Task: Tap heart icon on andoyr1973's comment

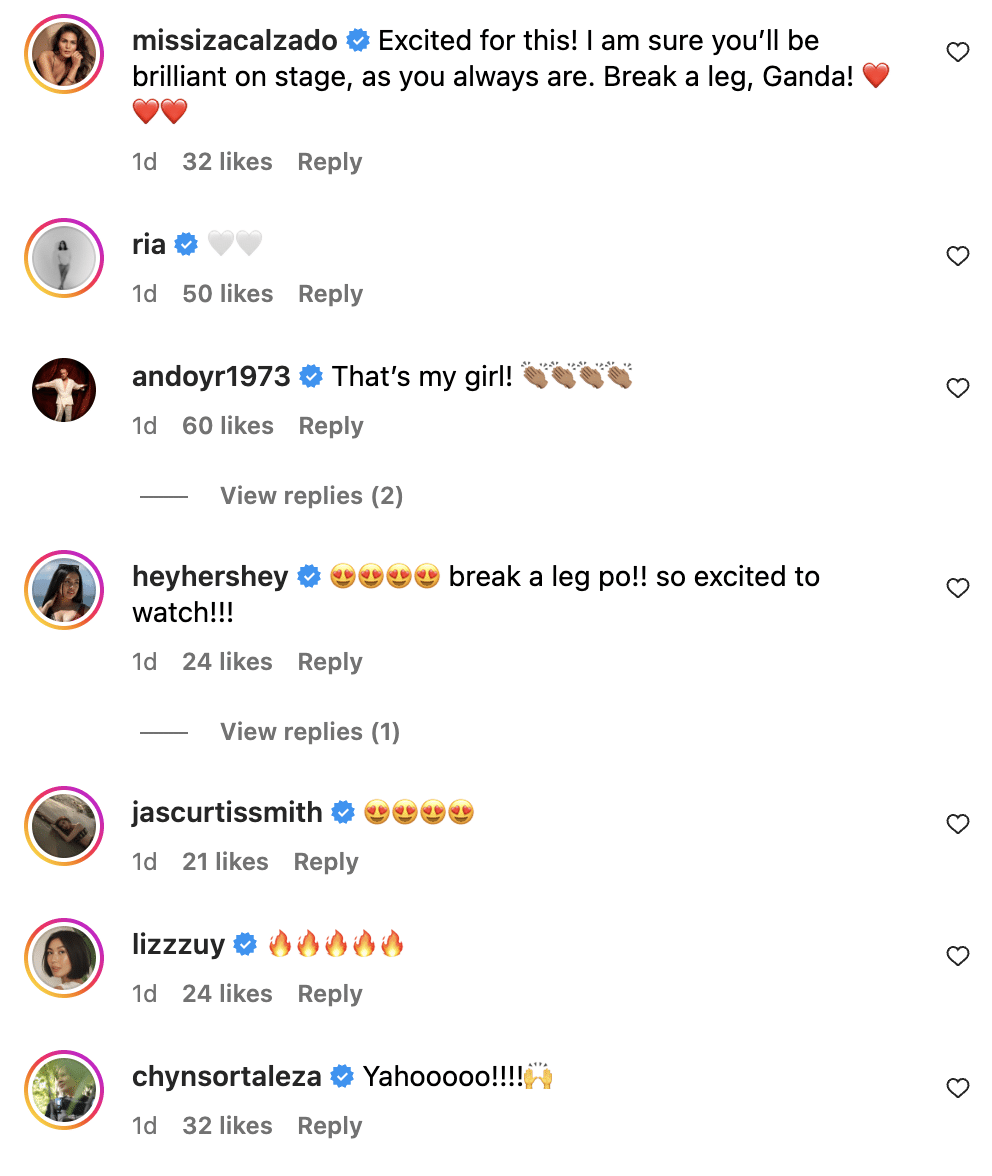Action: pyautogui.click(x=957, y=389)
